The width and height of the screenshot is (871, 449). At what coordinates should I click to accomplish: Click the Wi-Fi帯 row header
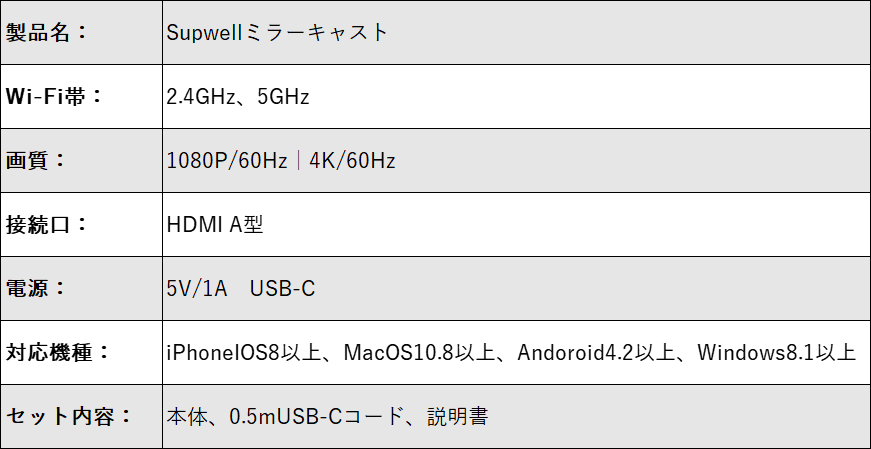click(x=81, y=97)
